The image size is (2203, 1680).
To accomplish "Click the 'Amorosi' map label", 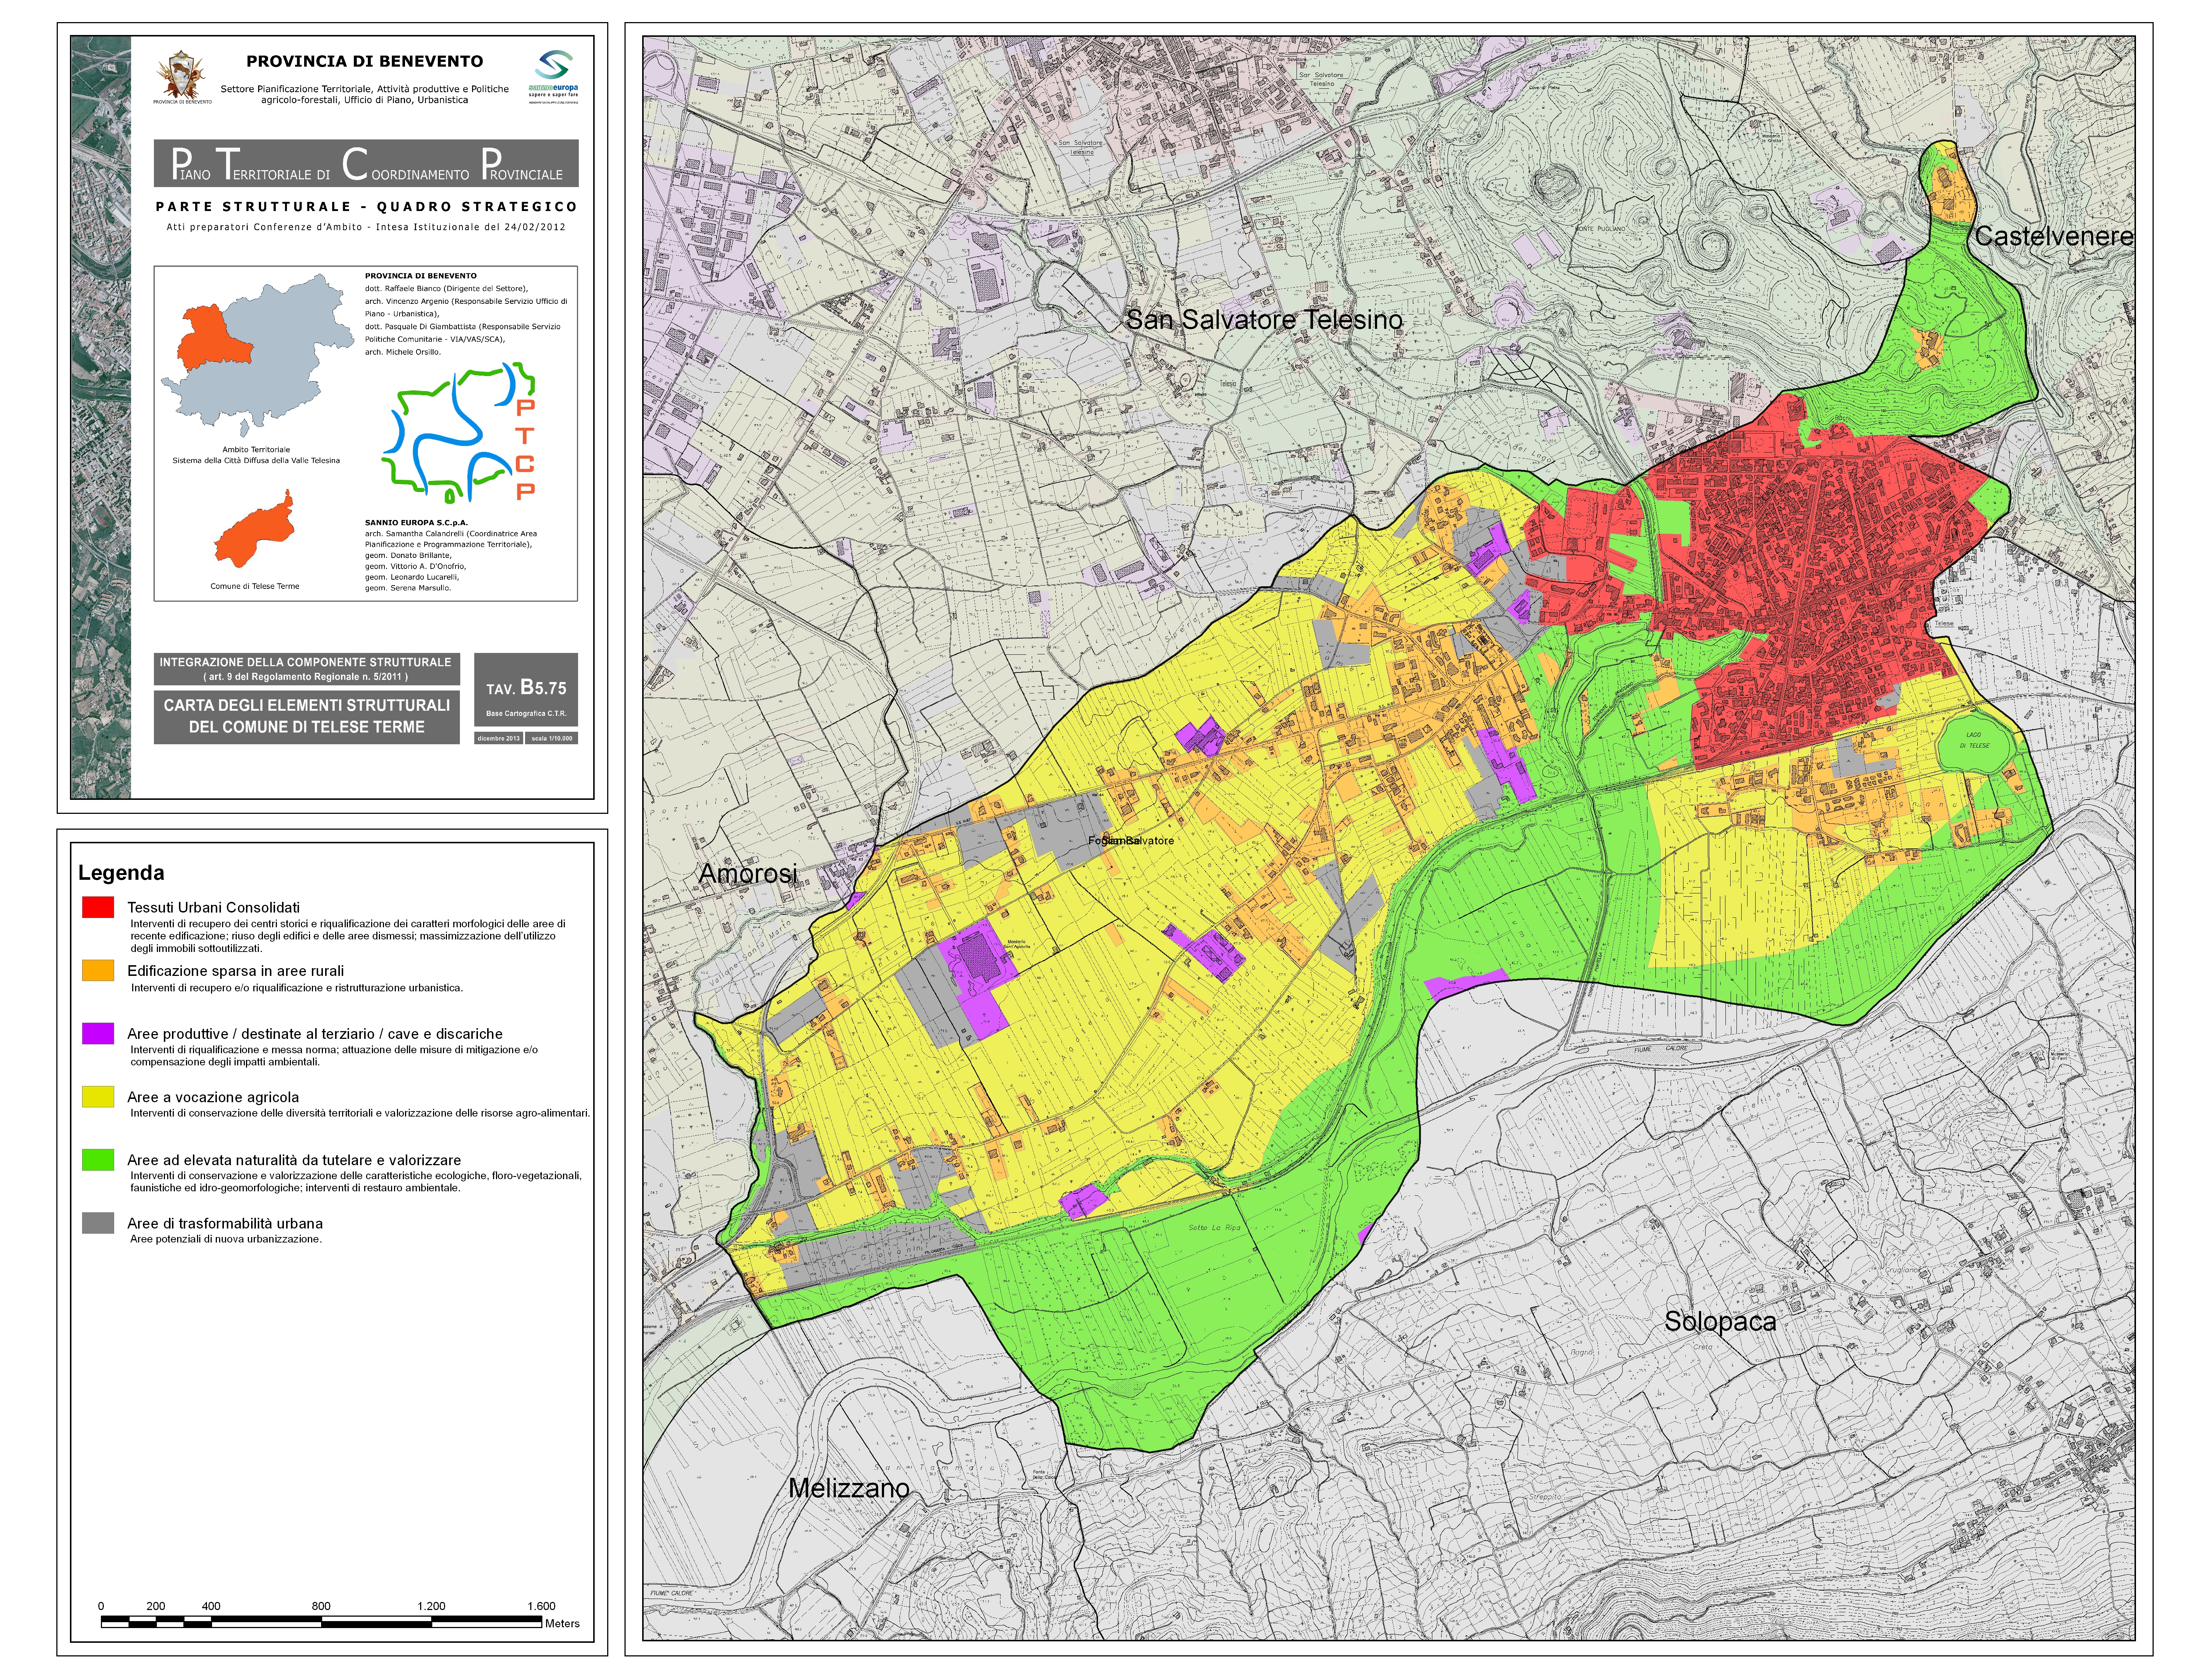I will (748, 873).
